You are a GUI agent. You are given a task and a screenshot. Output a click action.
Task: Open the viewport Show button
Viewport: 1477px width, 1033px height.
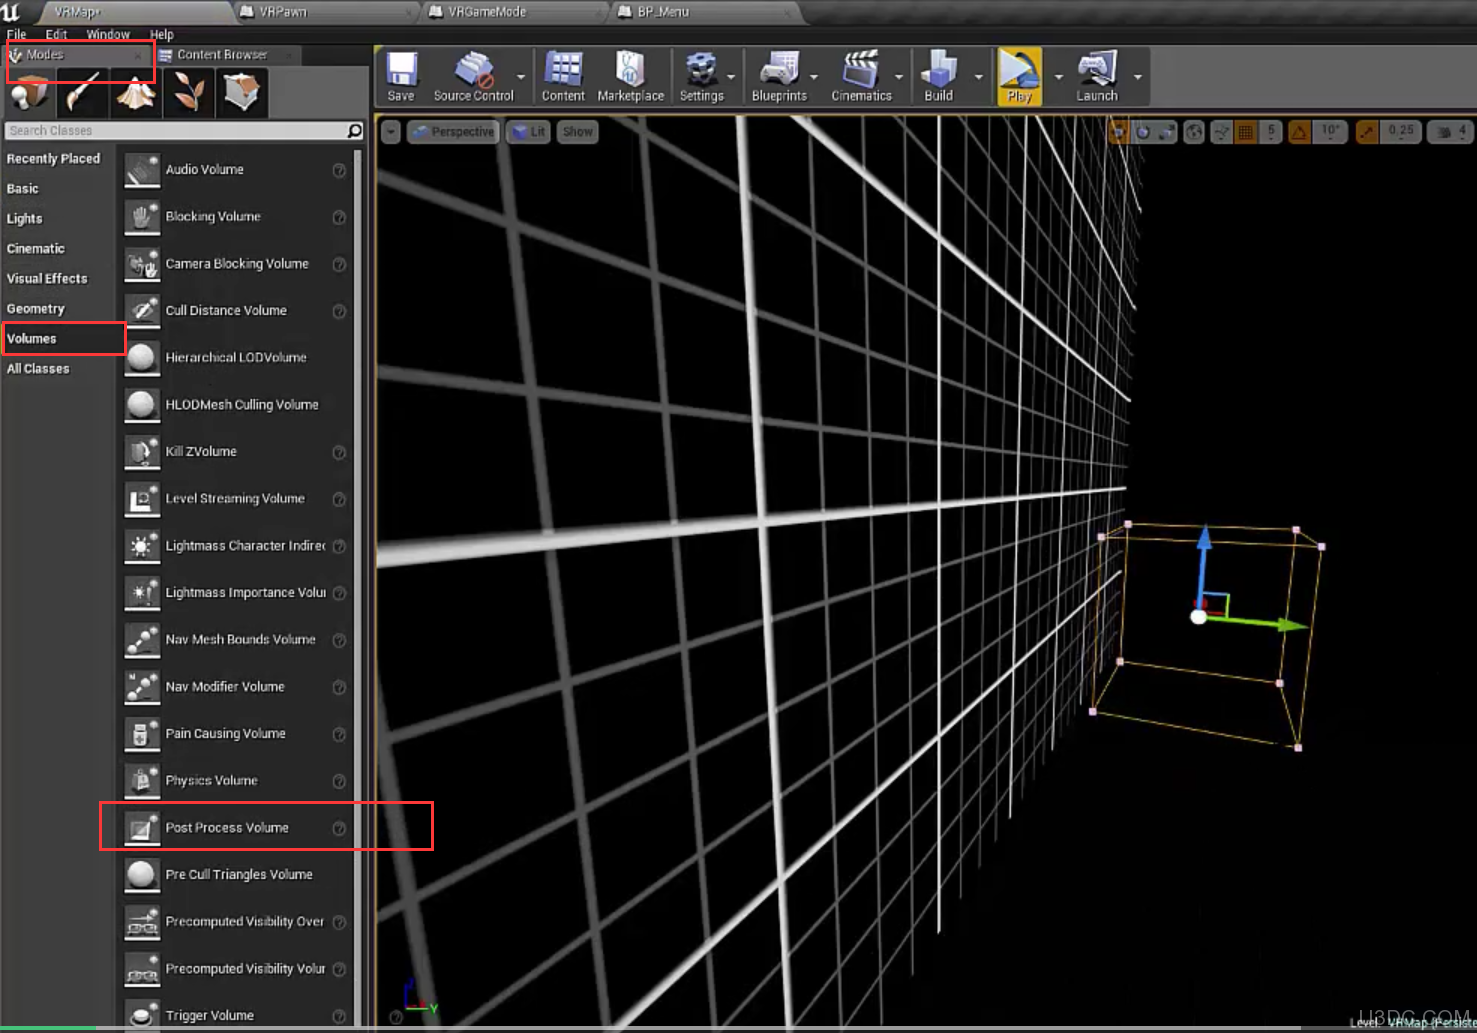578,132
